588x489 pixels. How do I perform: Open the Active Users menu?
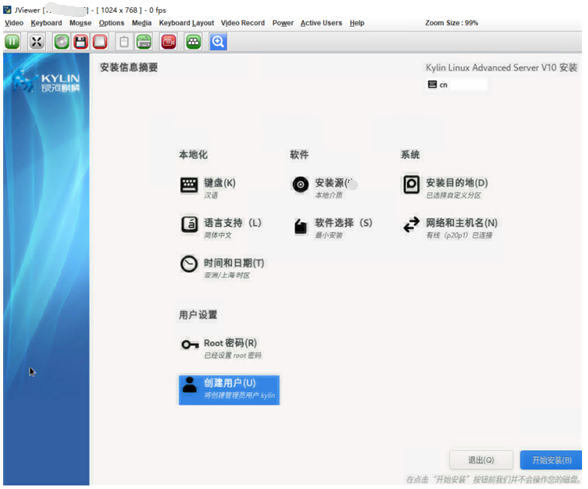(321, 23)
